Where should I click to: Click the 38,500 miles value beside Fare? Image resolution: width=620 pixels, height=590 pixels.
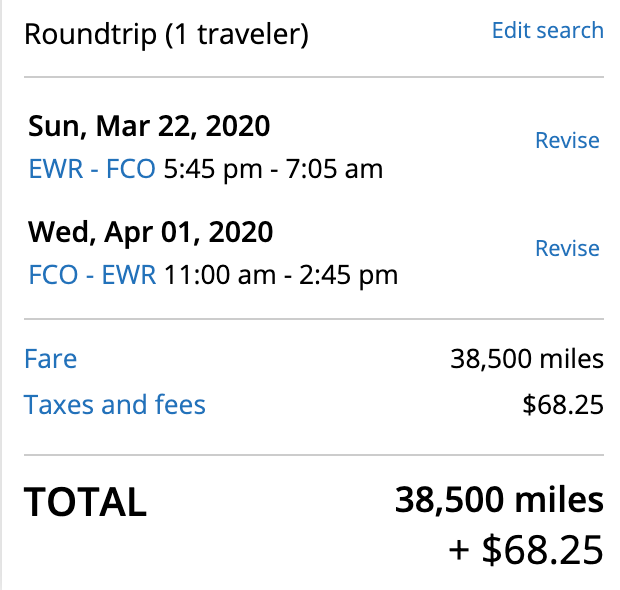coord(527,359)
